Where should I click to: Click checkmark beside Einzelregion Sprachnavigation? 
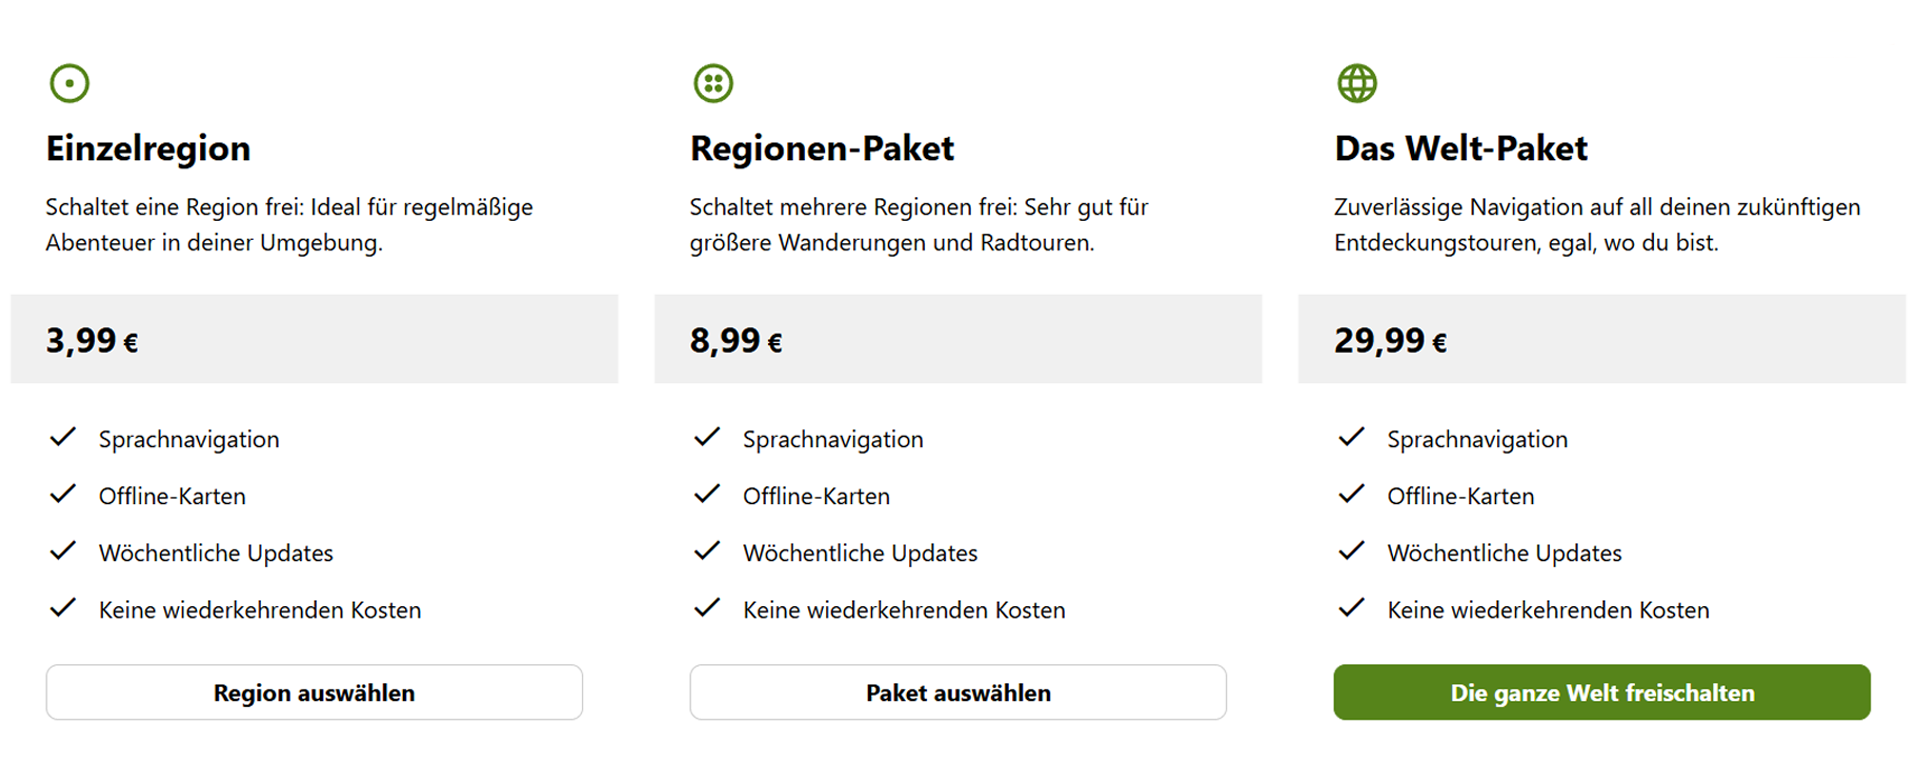tap(63, 437)
